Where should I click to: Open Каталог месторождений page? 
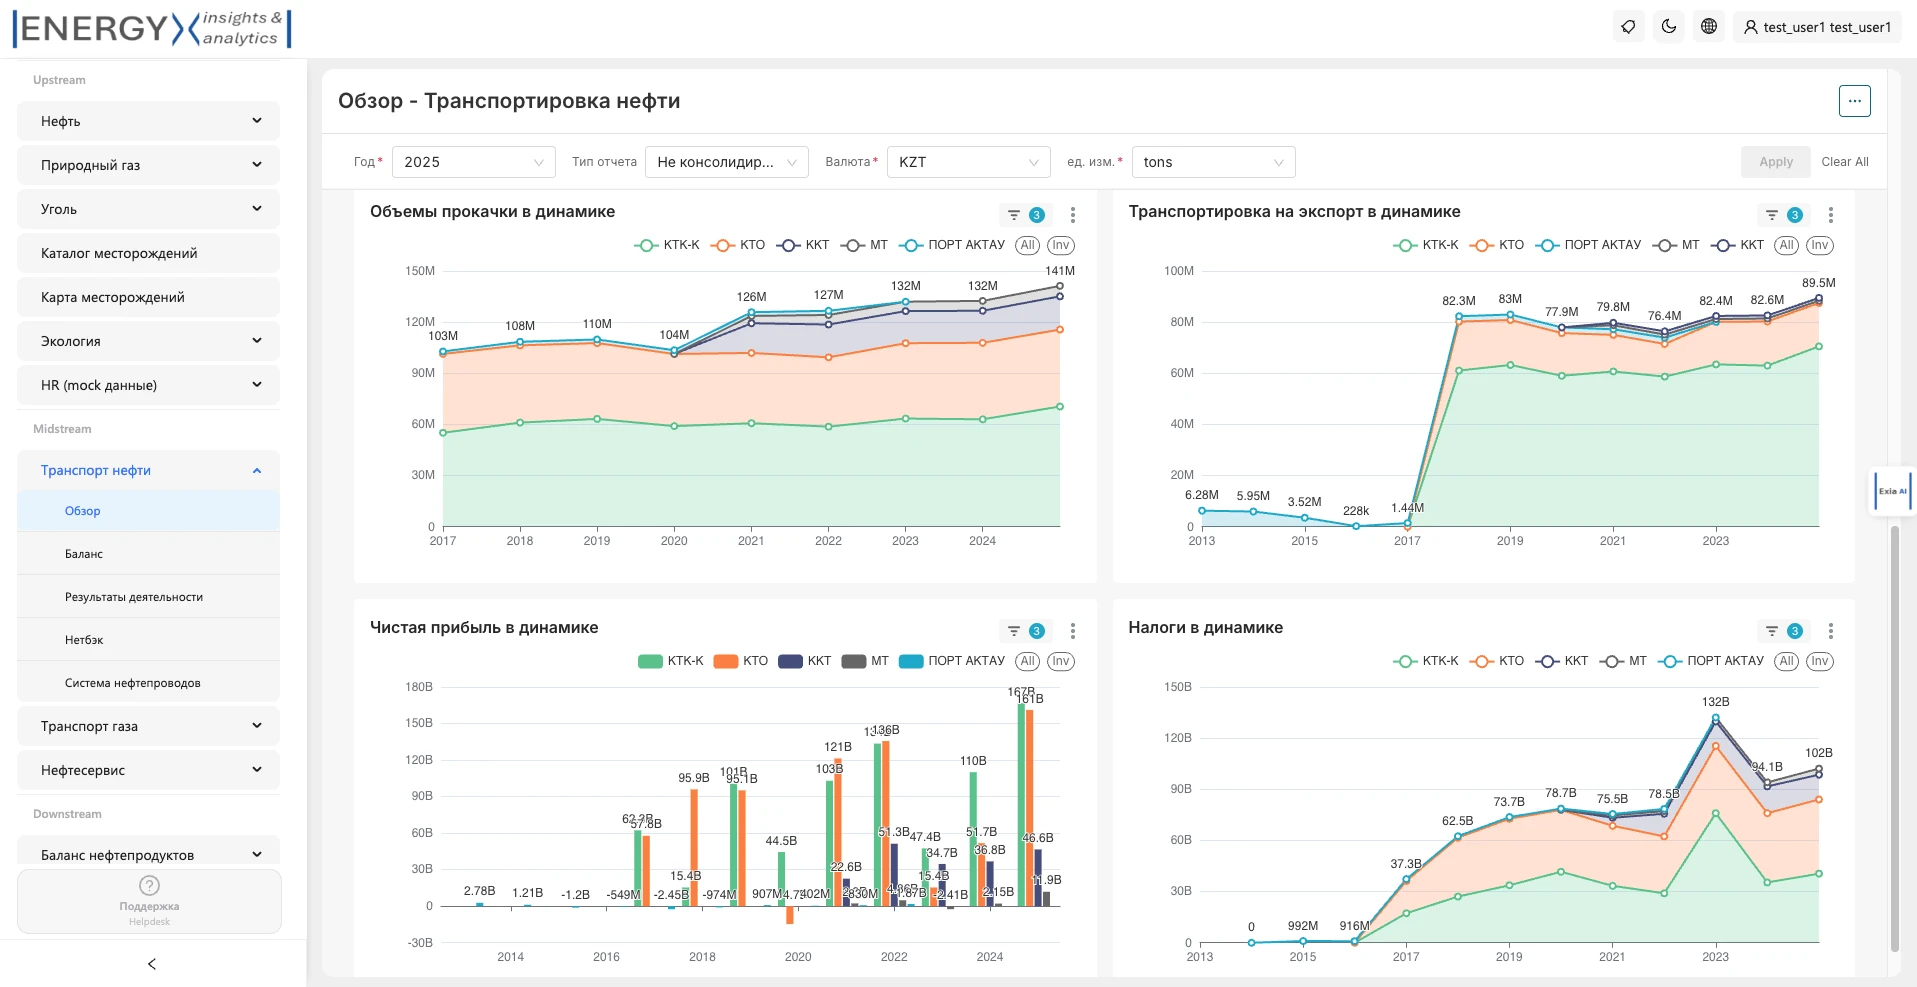coord(148,253)
